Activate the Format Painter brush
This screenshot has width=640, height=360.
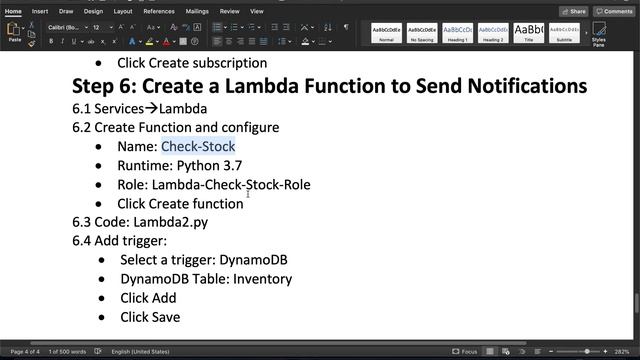32,43
